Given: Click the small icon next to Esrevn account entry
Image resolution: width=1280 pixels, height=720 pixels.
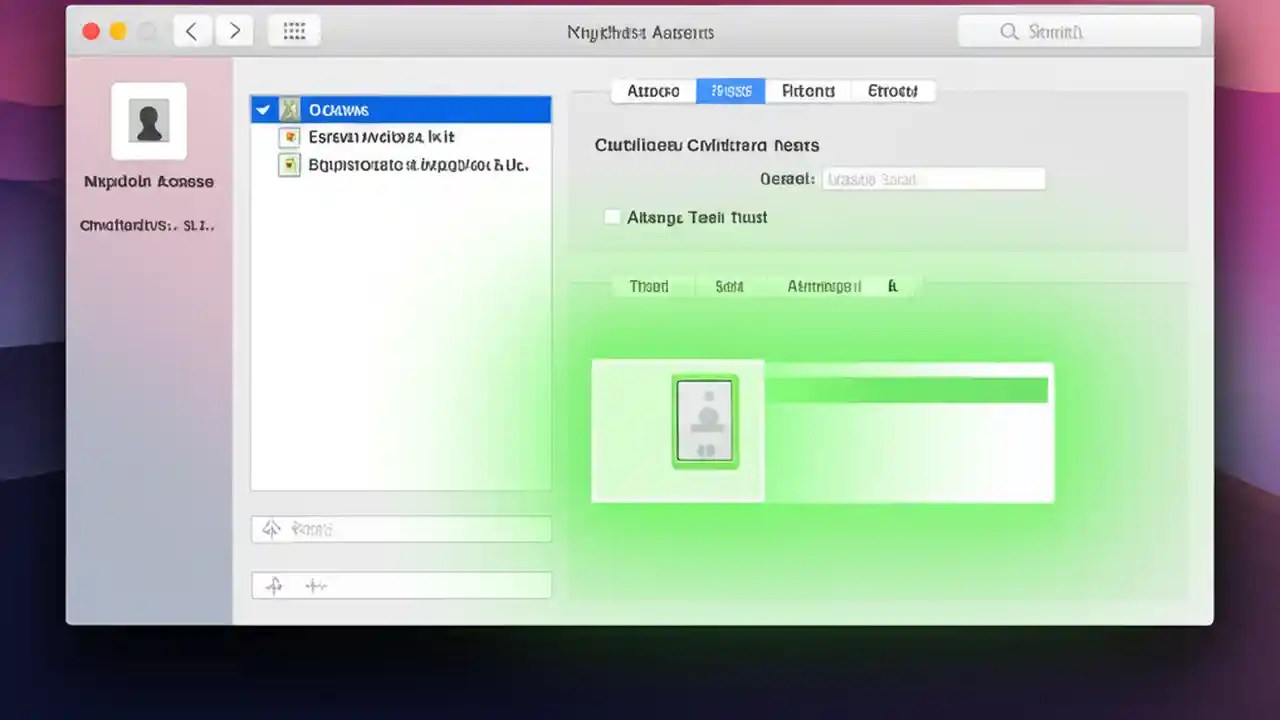Looking at the screenshot, I should (289, 137).
